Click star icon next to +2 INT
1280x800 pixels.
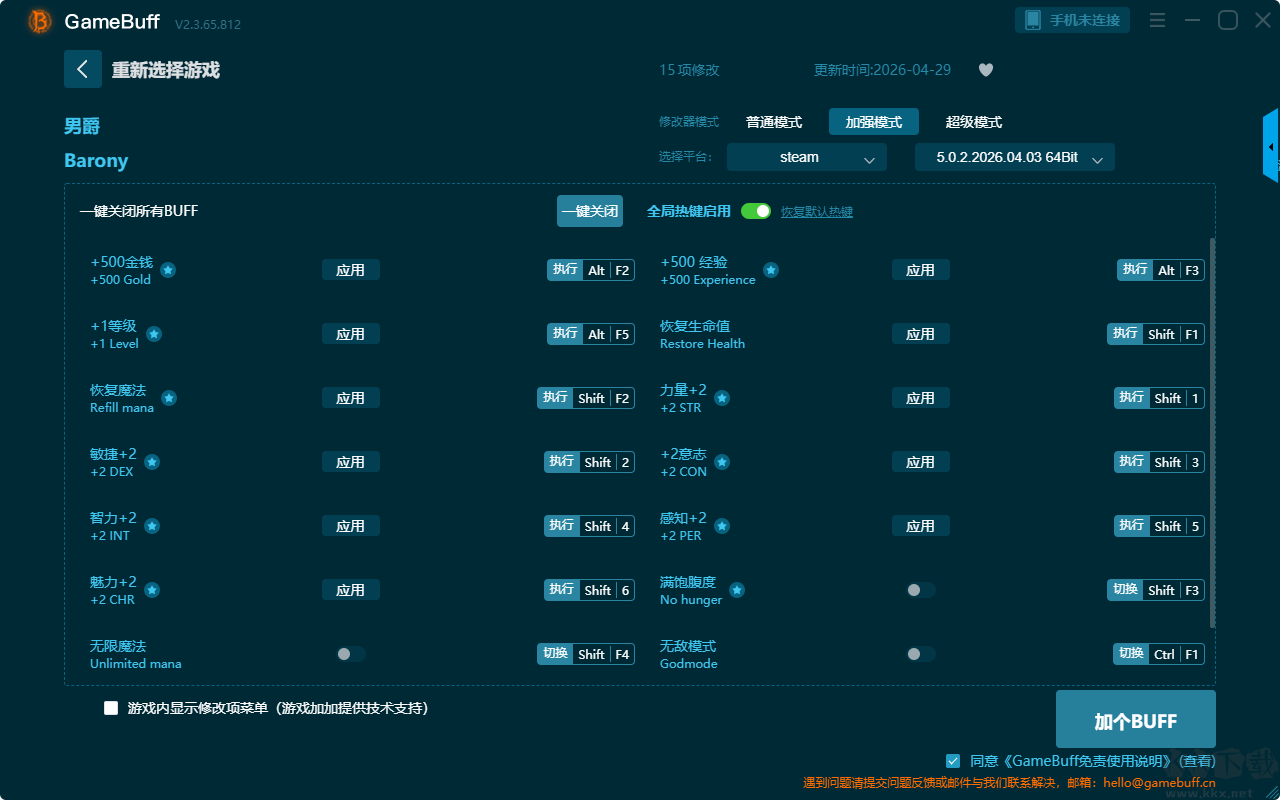click(x=152, y=526)
